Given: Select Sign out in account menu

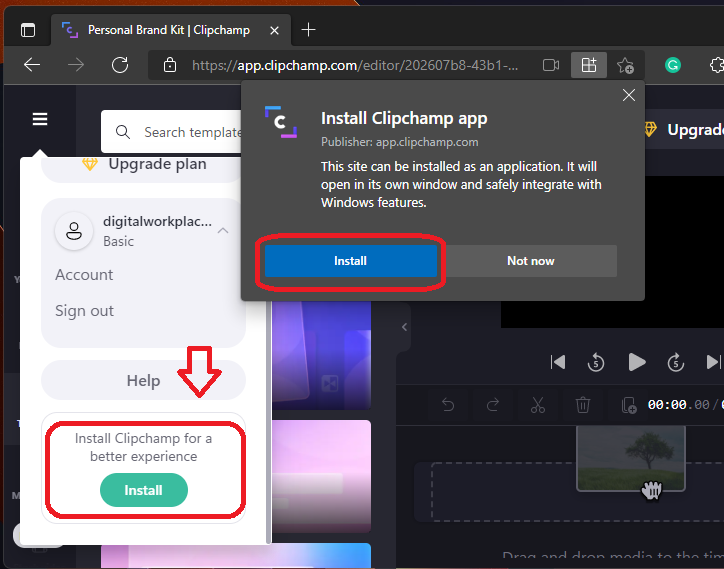Looking at the screenshot, I should (84, 311).
